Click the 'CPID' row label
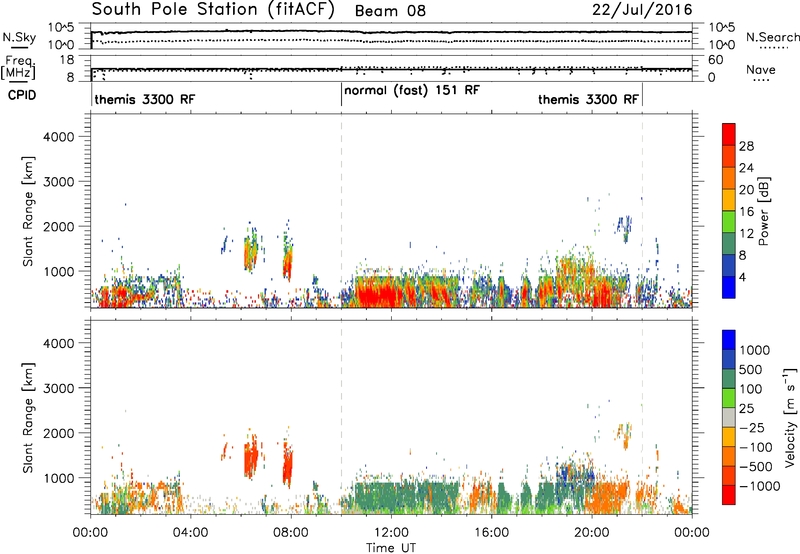 22,95
